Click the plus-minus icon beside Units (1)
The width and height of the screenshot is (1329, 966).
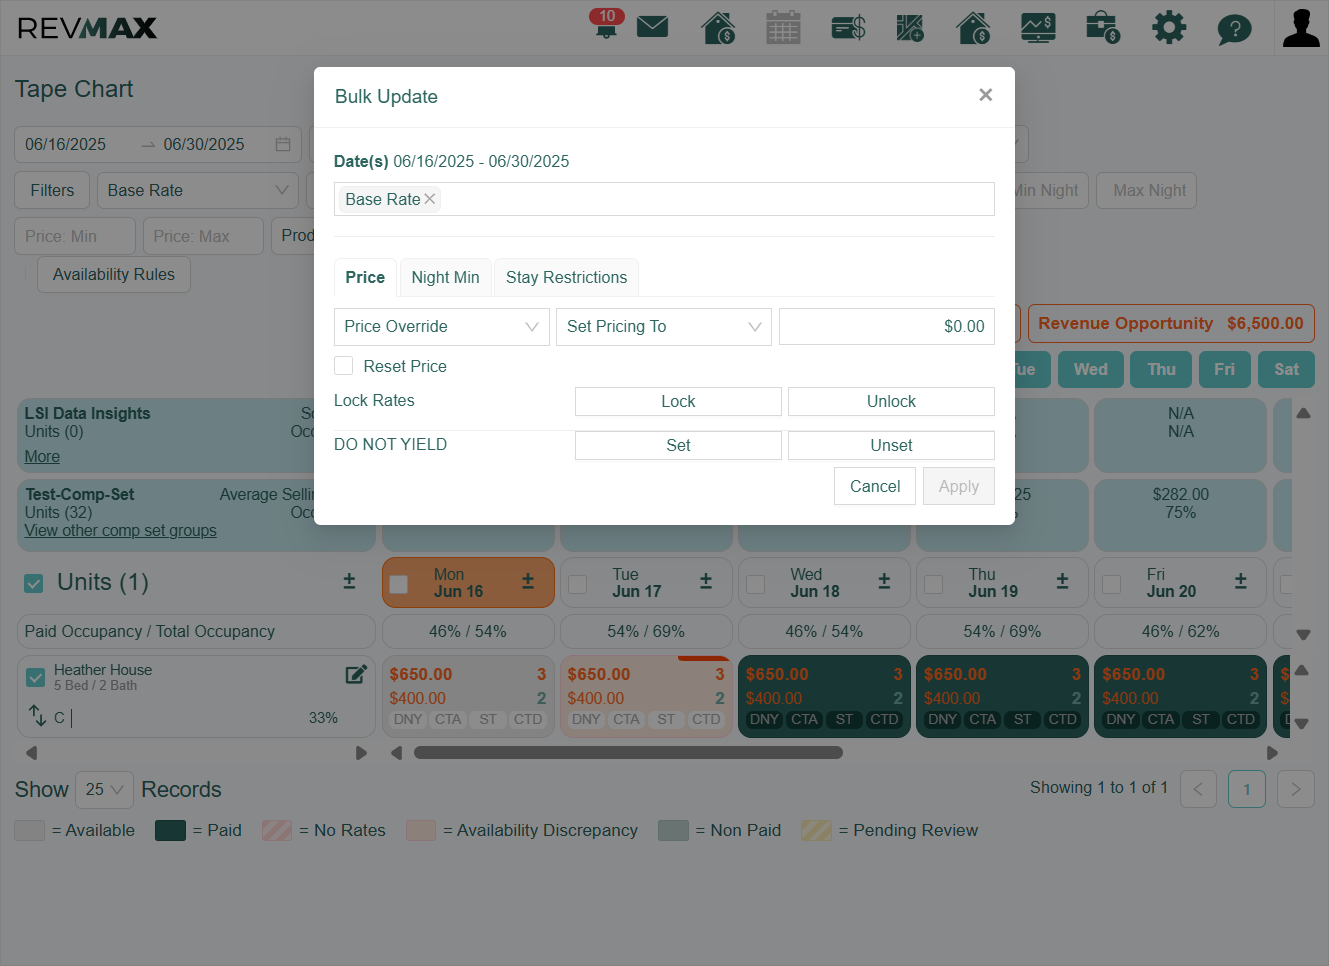(x=349, y=581)
